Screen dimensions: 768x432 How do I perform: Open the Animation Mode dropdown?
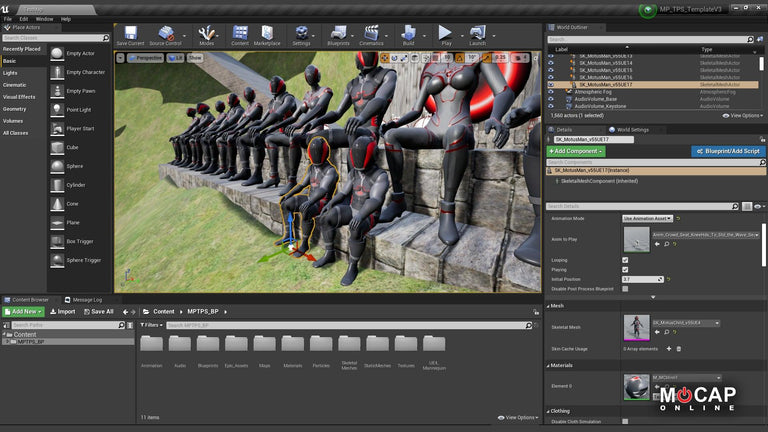(646, 218)
